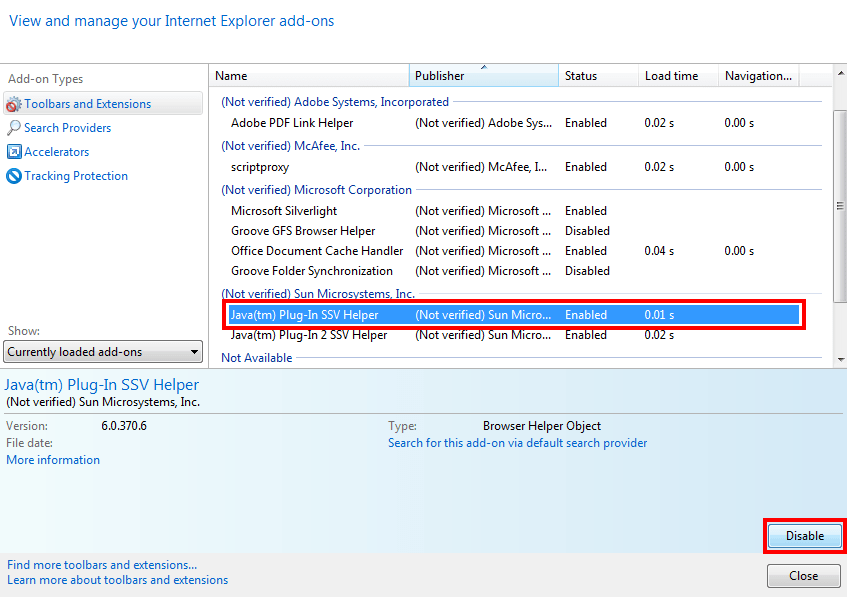Sort by Load time column header
The image size is (847, 597).
point(677,76)
